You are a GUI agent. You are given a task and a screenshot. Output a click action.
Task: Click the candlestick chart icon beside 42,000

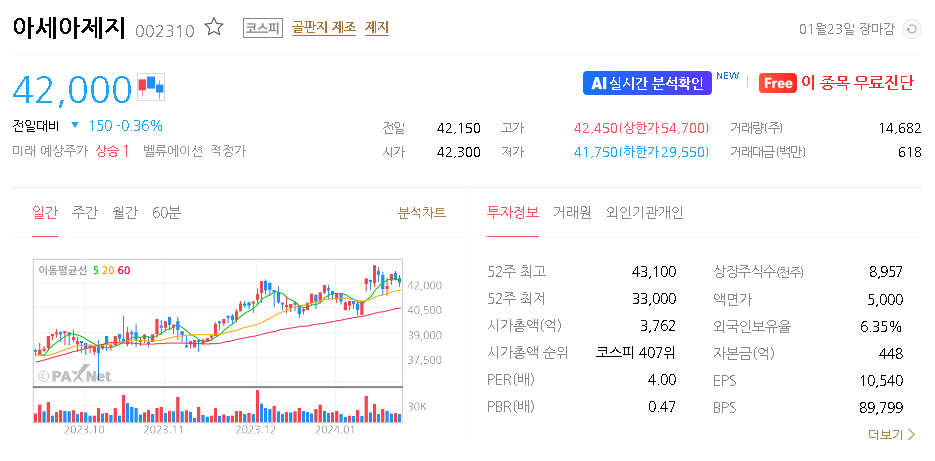point(151,88)
